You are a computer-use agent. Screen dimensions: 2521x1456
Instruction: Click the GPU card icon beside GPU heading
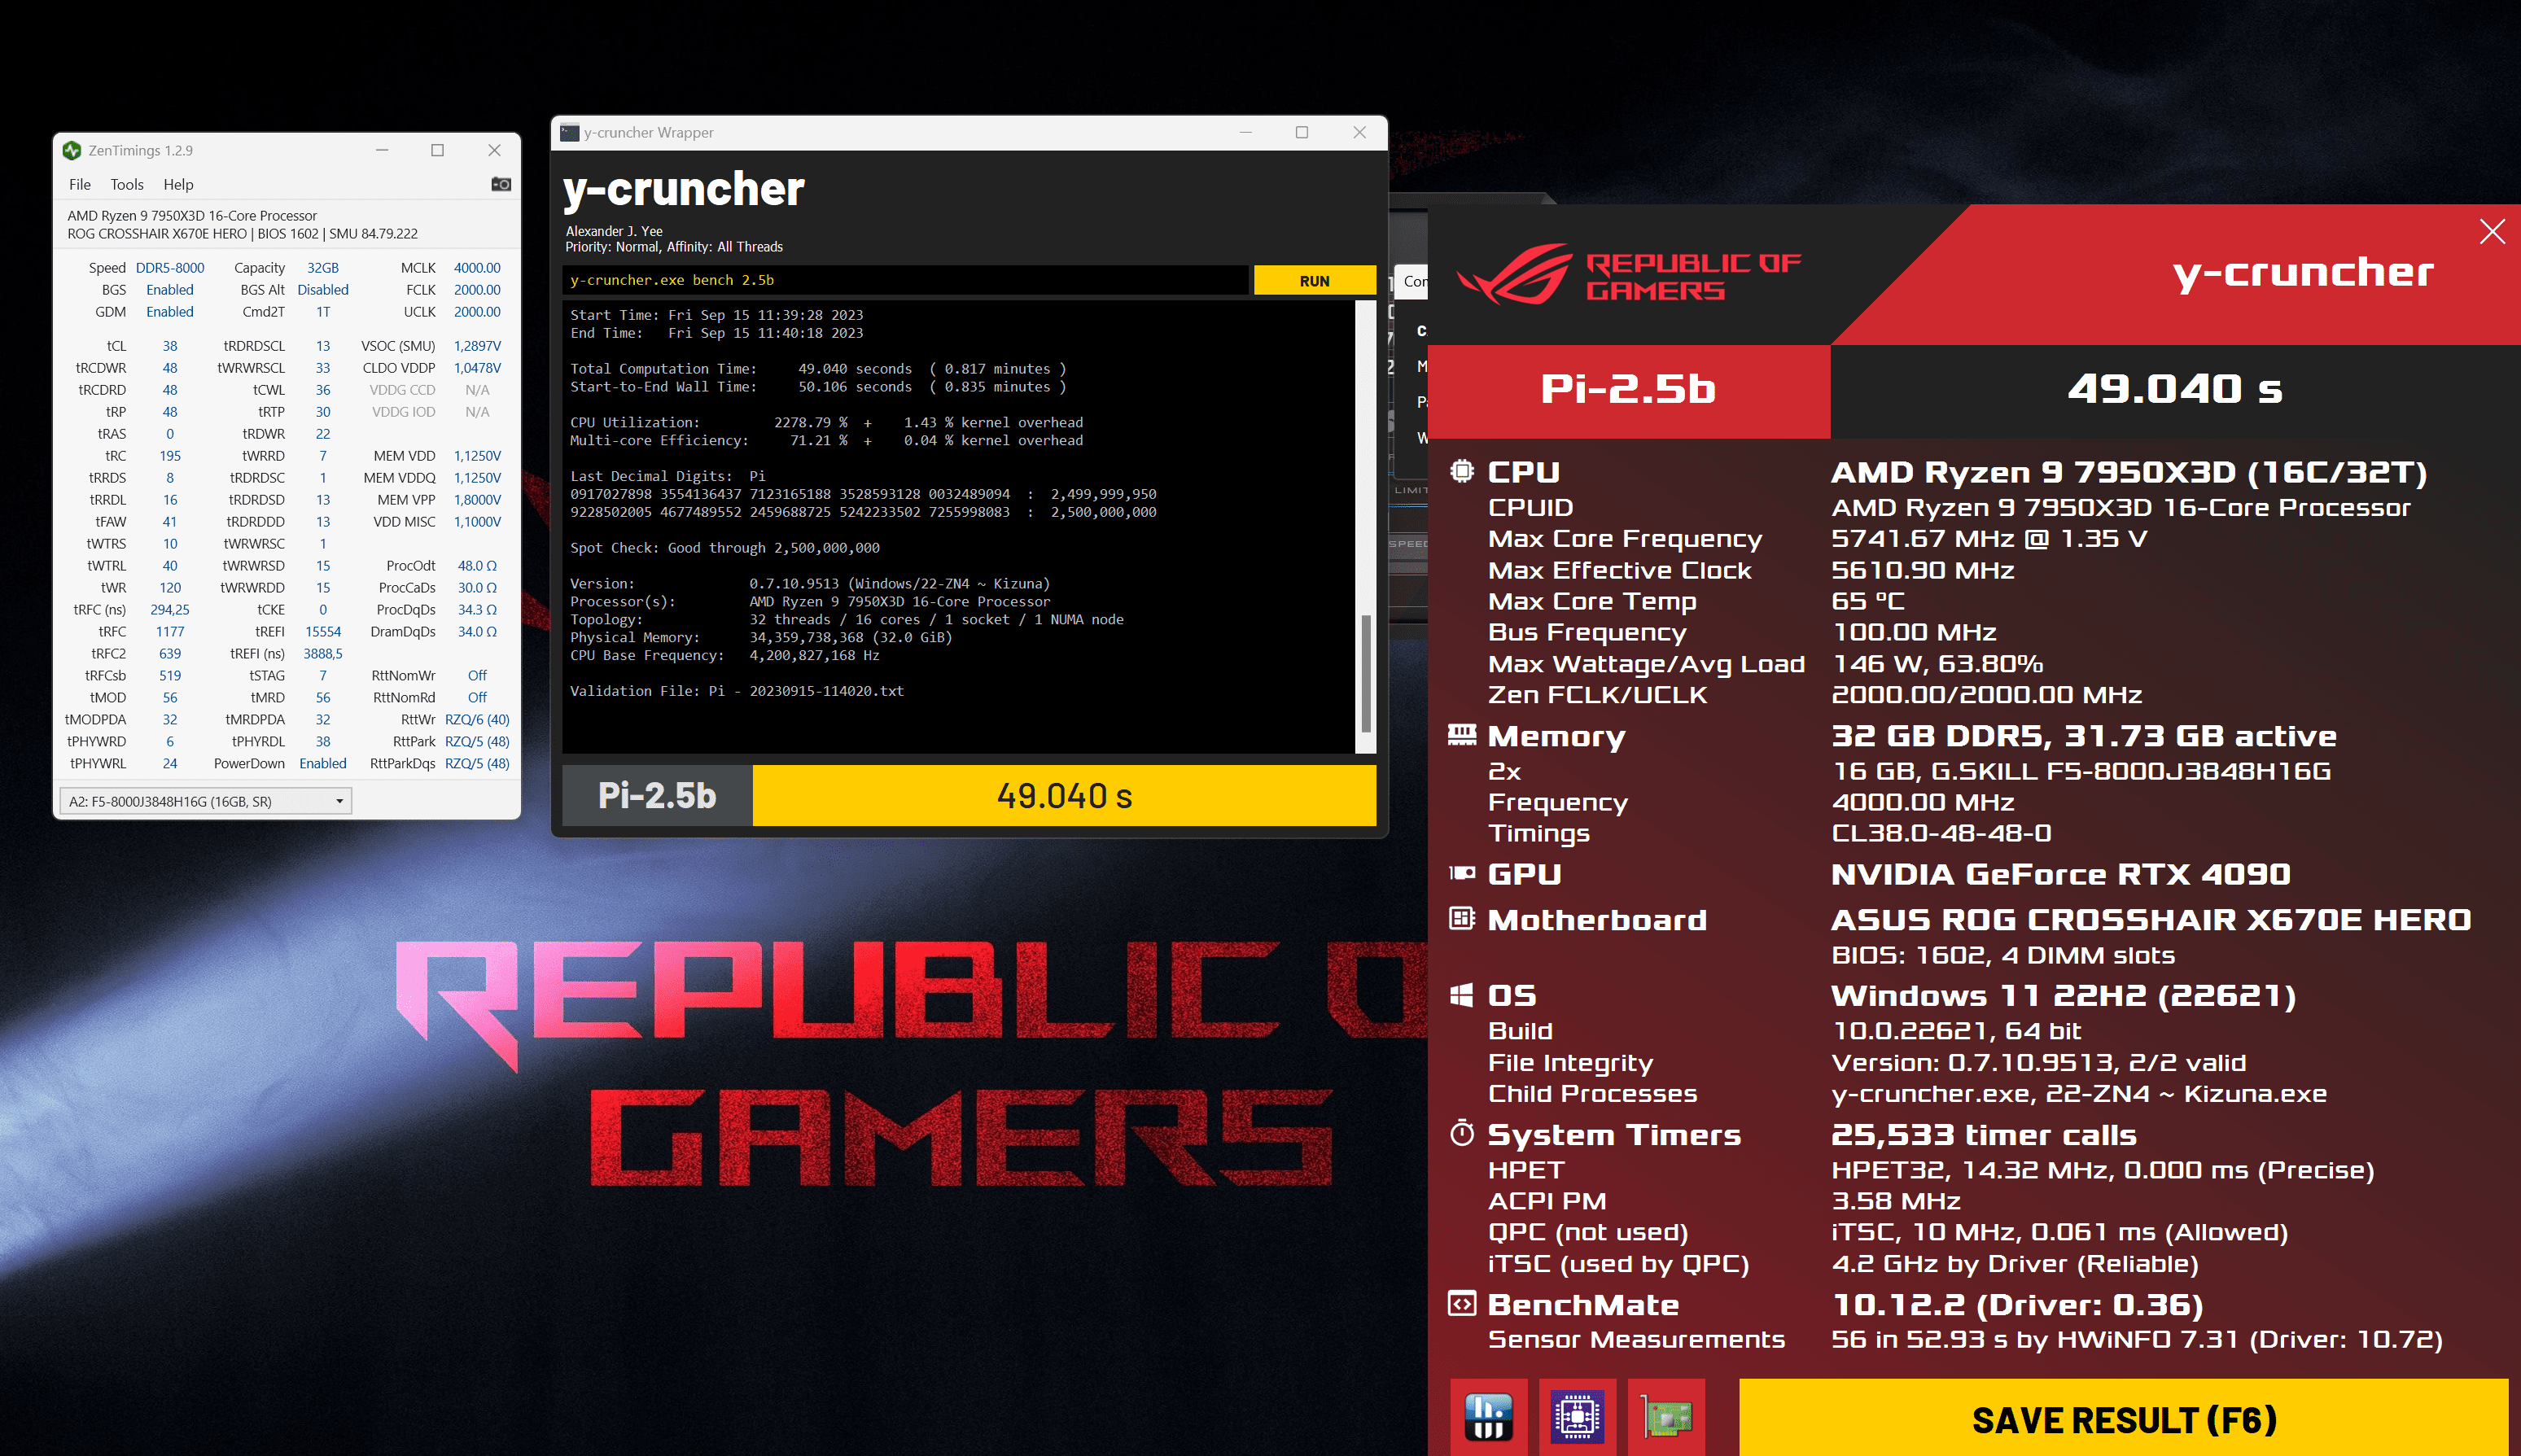tap(1462, 873)
